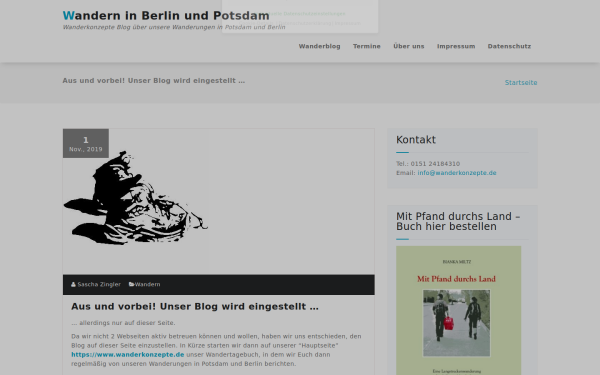The width and height of the screenshot is (600, 375).
Task: Open the post title Aus und vorbei
Action: point(195,307)
